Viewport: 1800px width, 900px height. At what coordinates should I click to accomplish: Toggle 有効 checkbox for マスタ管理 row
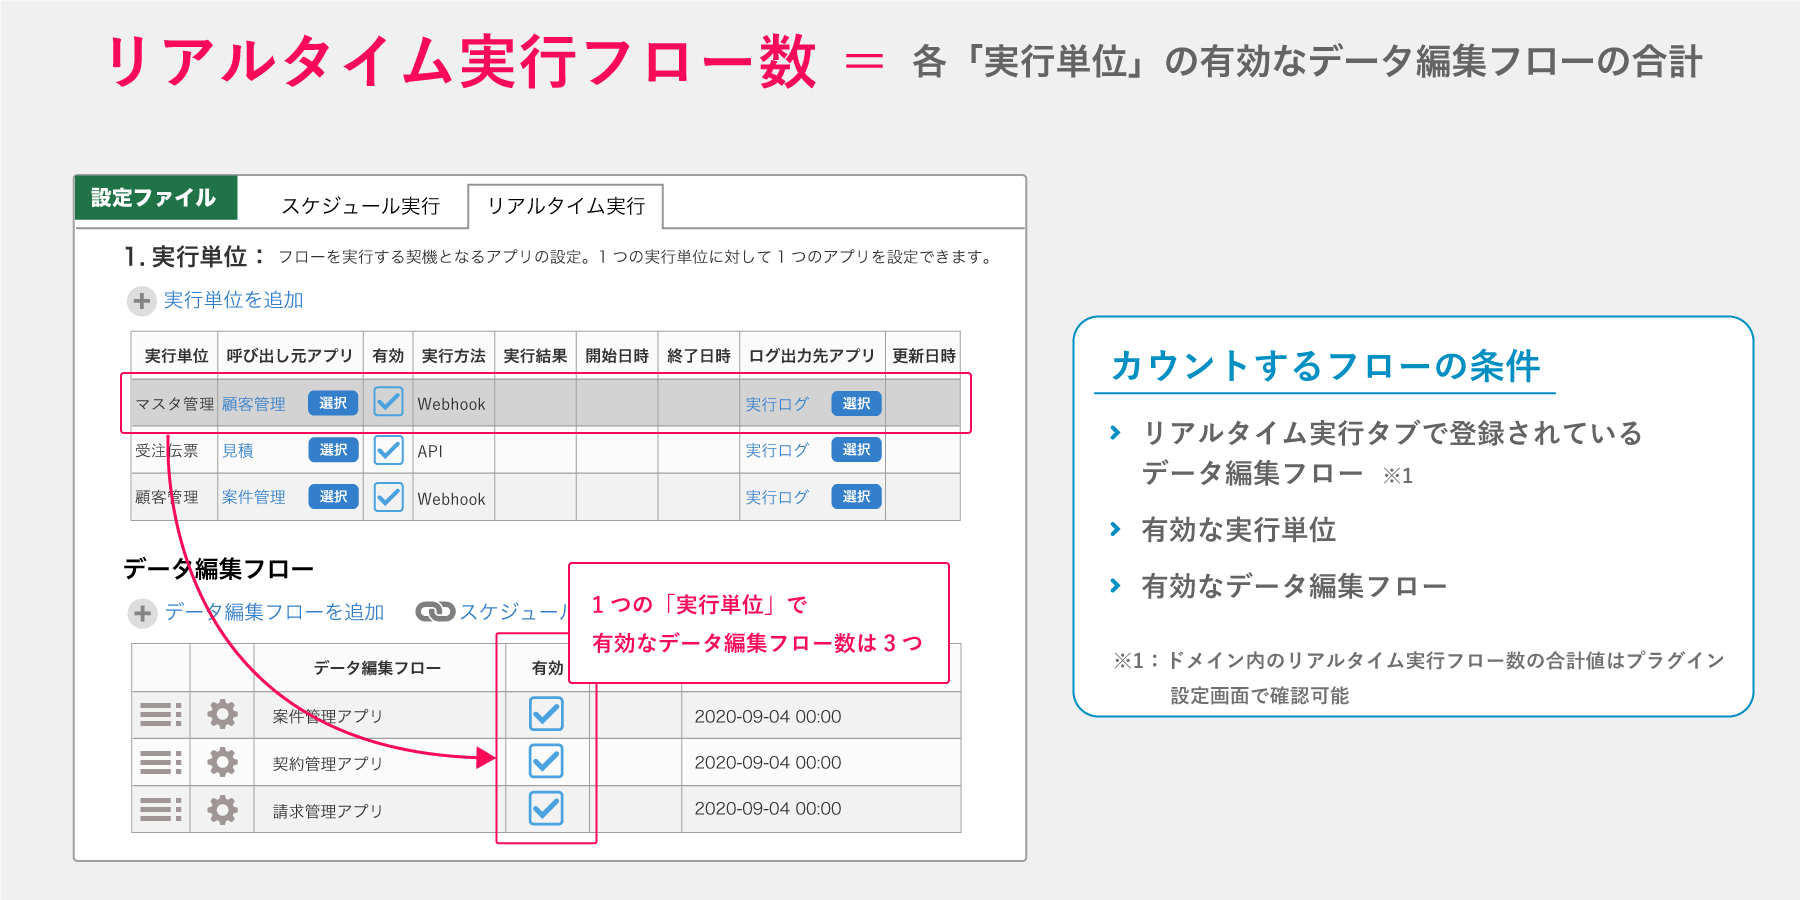(388, 402)
